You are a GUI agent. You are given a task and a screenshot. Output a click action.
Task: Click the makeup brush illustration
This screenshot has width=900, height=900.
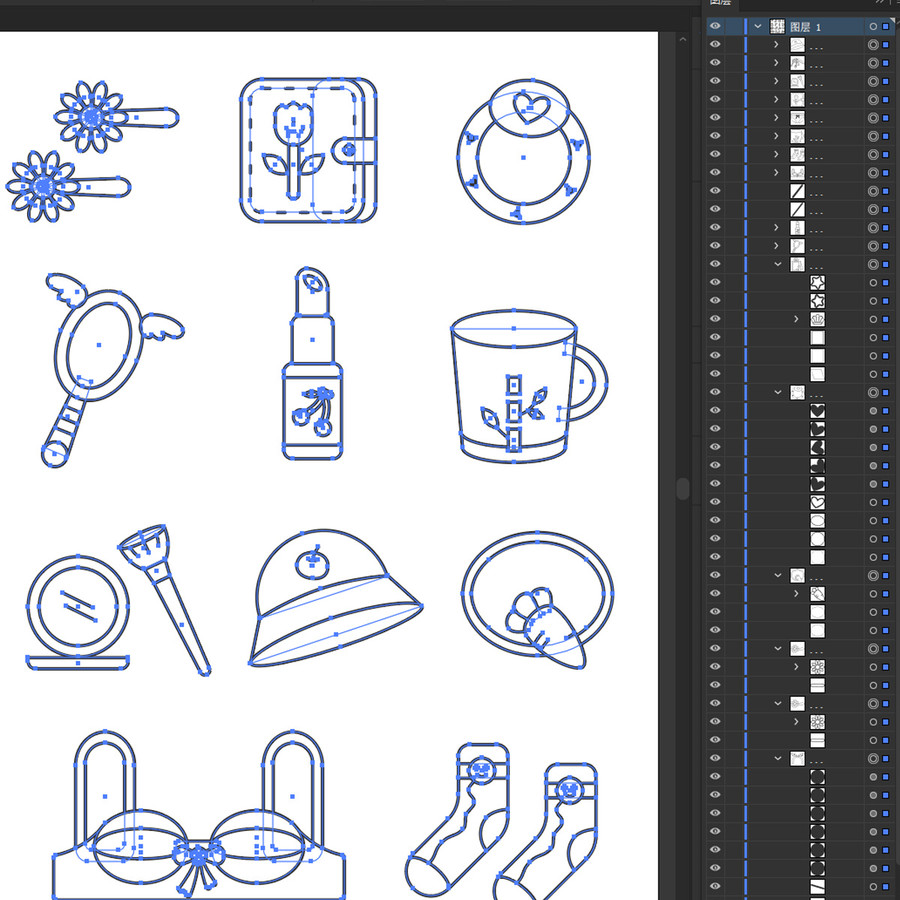click(165, 600)
